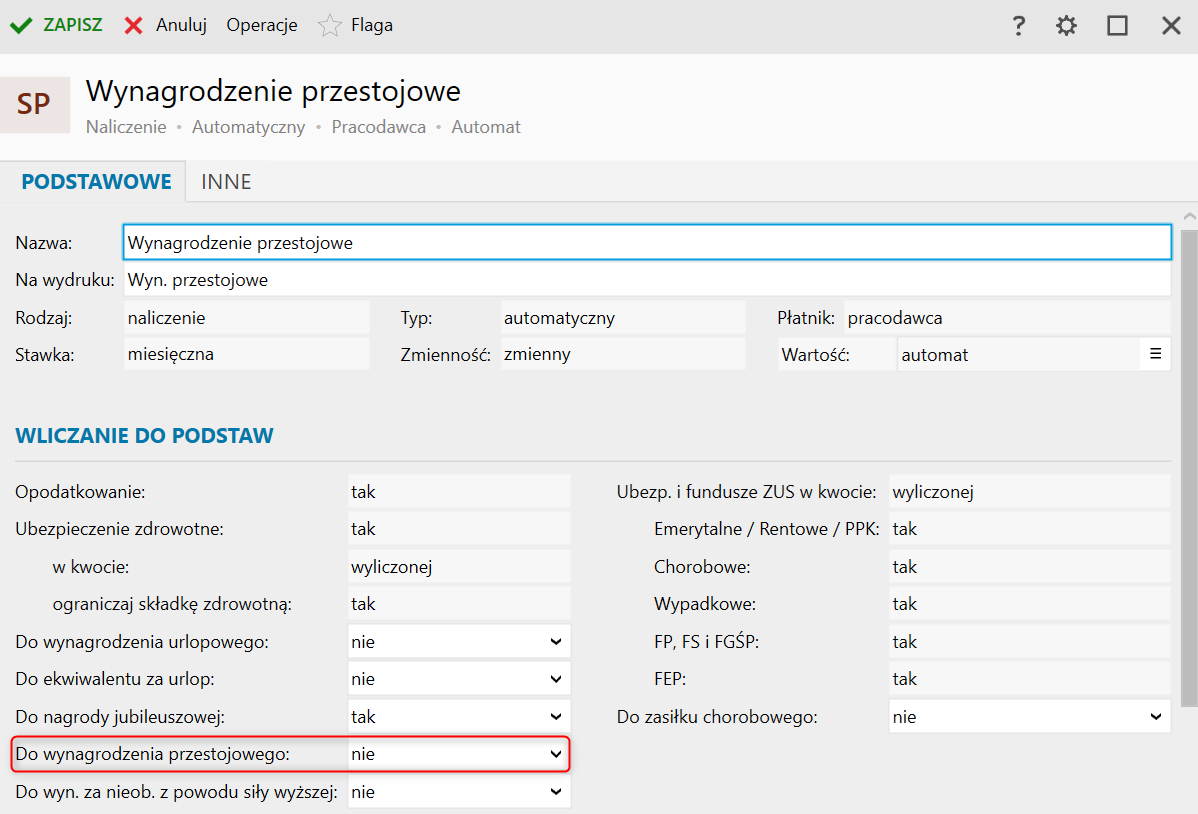Click the Wypadkowe value field
1198x814 pixels.
1029,604
